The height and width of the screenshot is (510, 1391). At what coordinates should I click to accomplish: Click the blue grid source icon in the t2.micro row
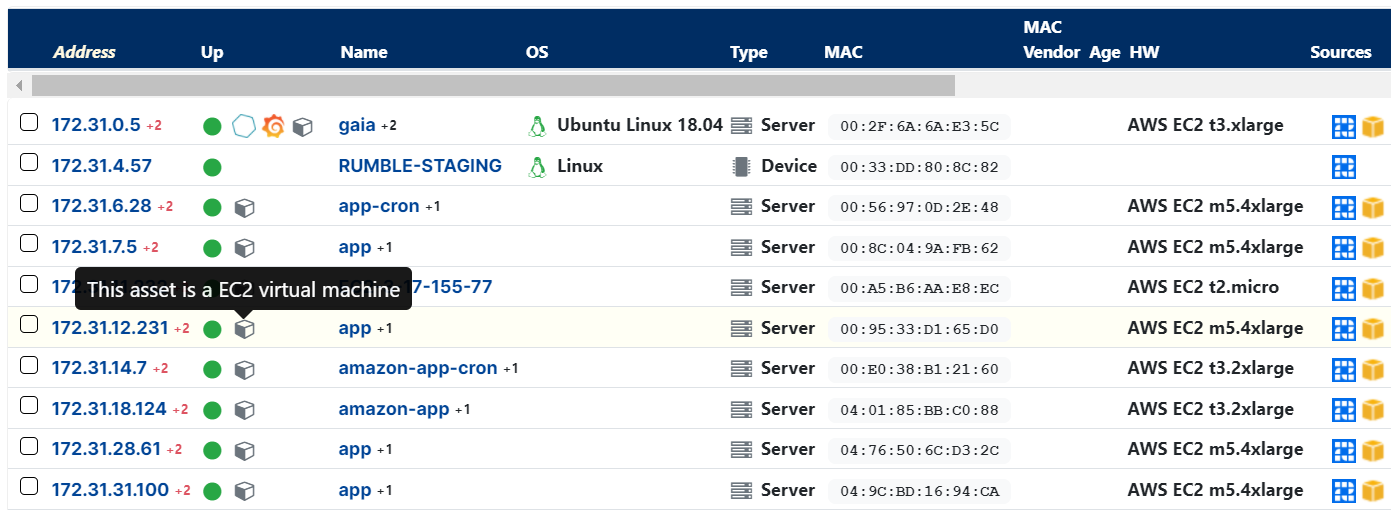(x=1344, y=288)
